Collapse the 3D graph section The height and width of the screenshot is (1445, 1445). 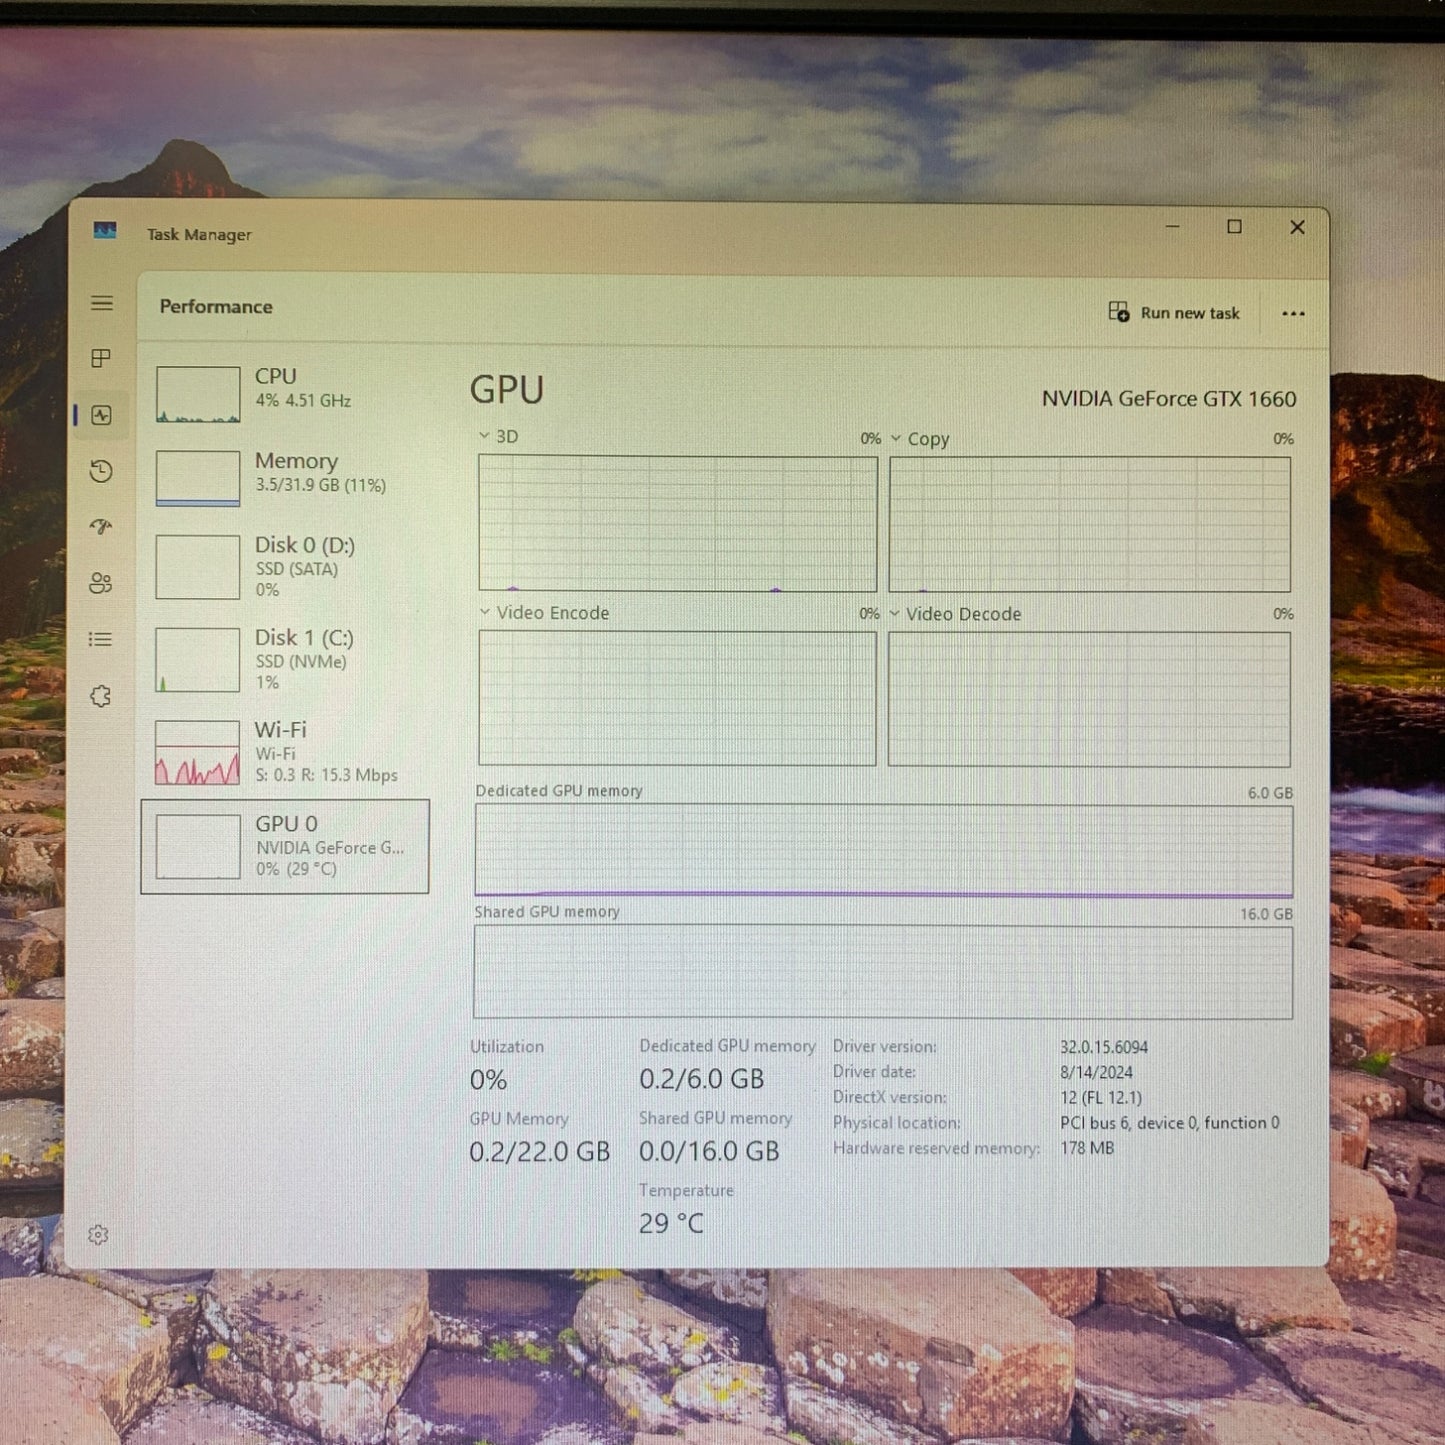point(484,437)
